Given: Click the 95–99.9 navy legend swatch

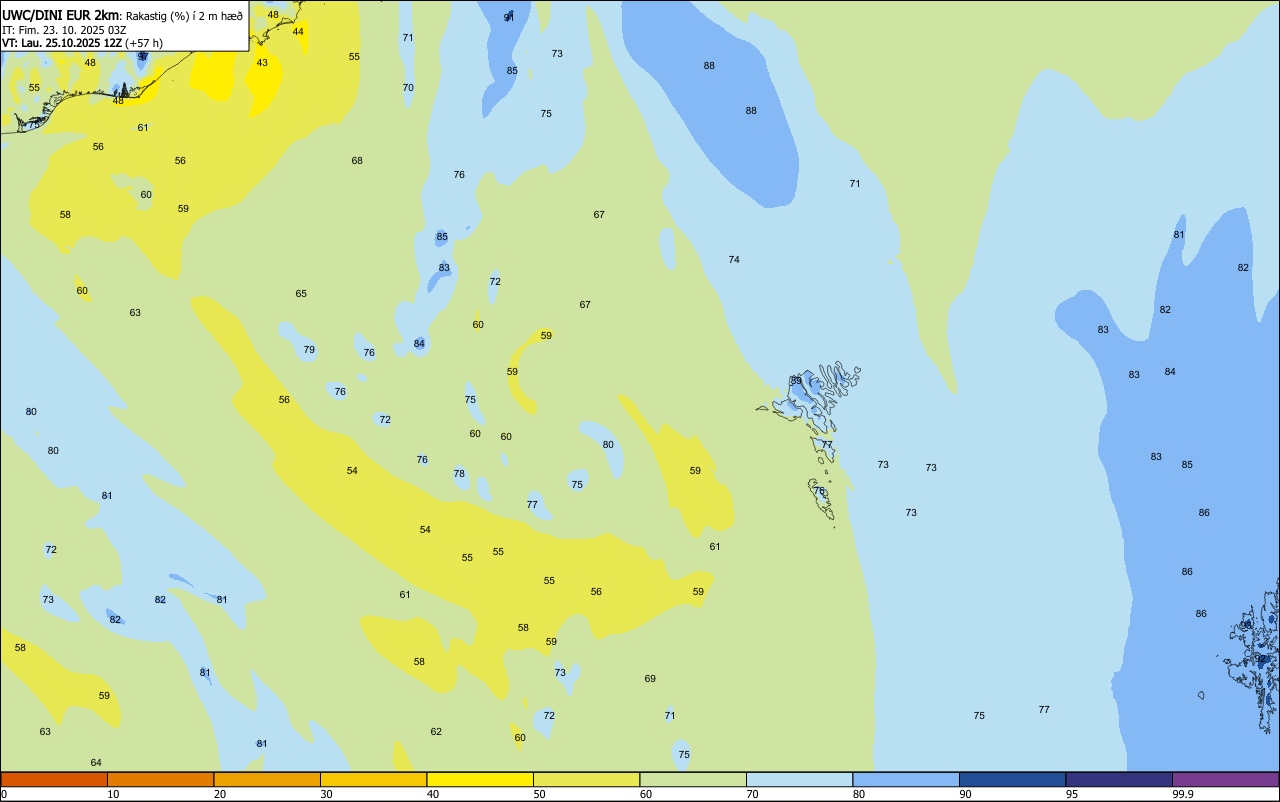Looking at the screenshot, I should [1119, 779].
